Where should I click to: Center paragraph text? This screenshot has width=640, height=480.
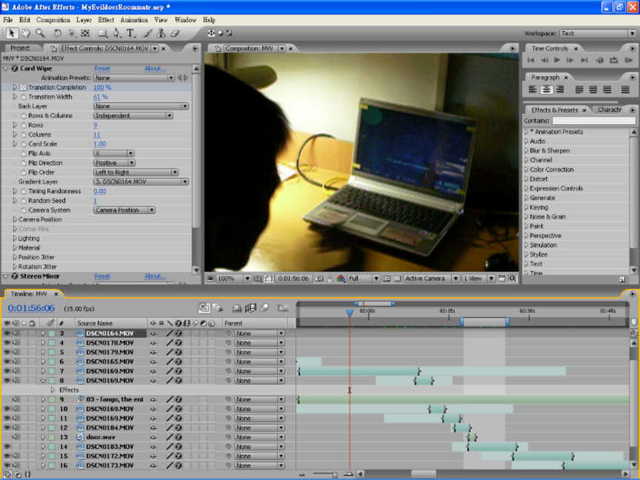[x=547, y=89]
